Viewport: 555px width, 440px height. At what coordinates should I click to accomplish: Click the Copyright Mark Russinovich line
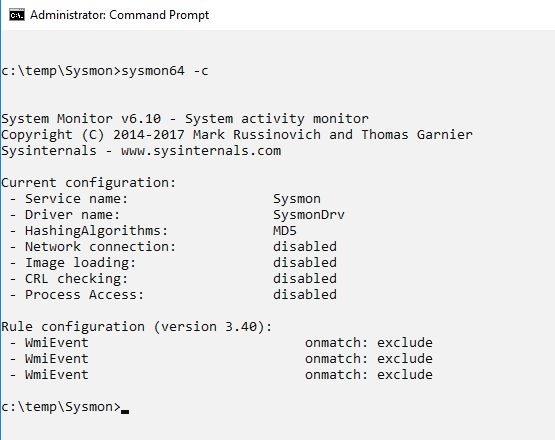click(x=237, y=135)
